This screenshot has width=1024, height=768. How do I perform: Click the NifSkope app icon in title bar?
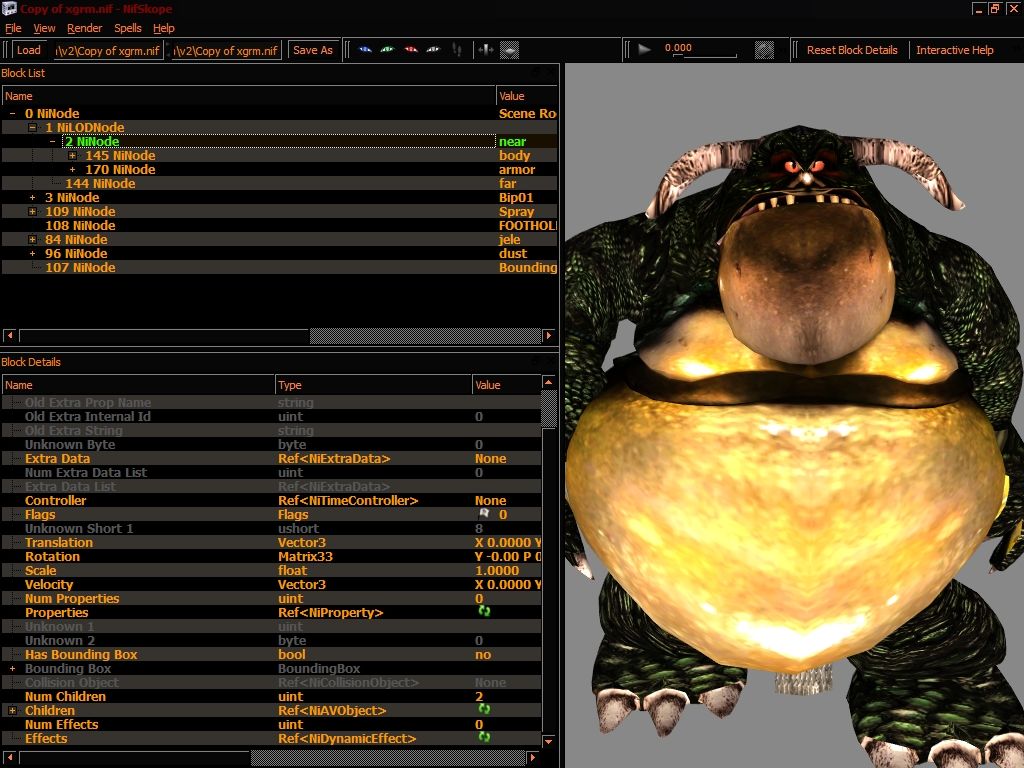point(9,8)
